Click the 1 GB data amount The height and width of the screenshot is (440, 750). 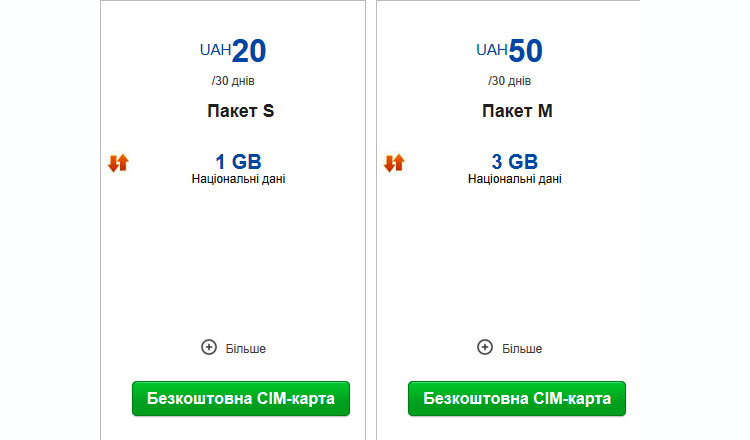[x=238, y=162]
